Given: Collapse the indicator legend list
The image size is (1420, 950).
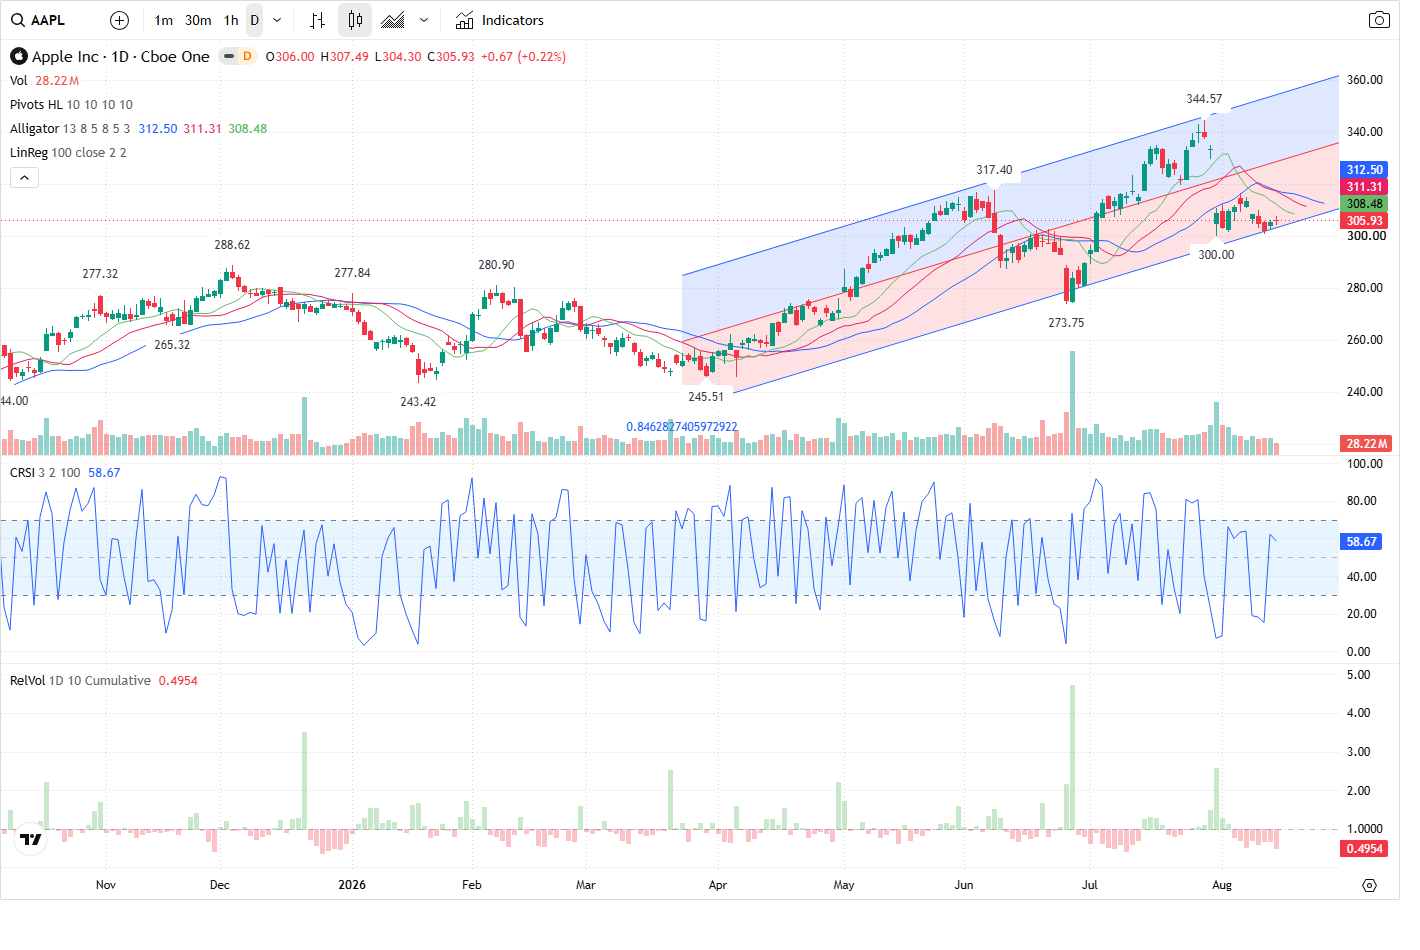Looking at the screenshot, I should tap(24, 177).
